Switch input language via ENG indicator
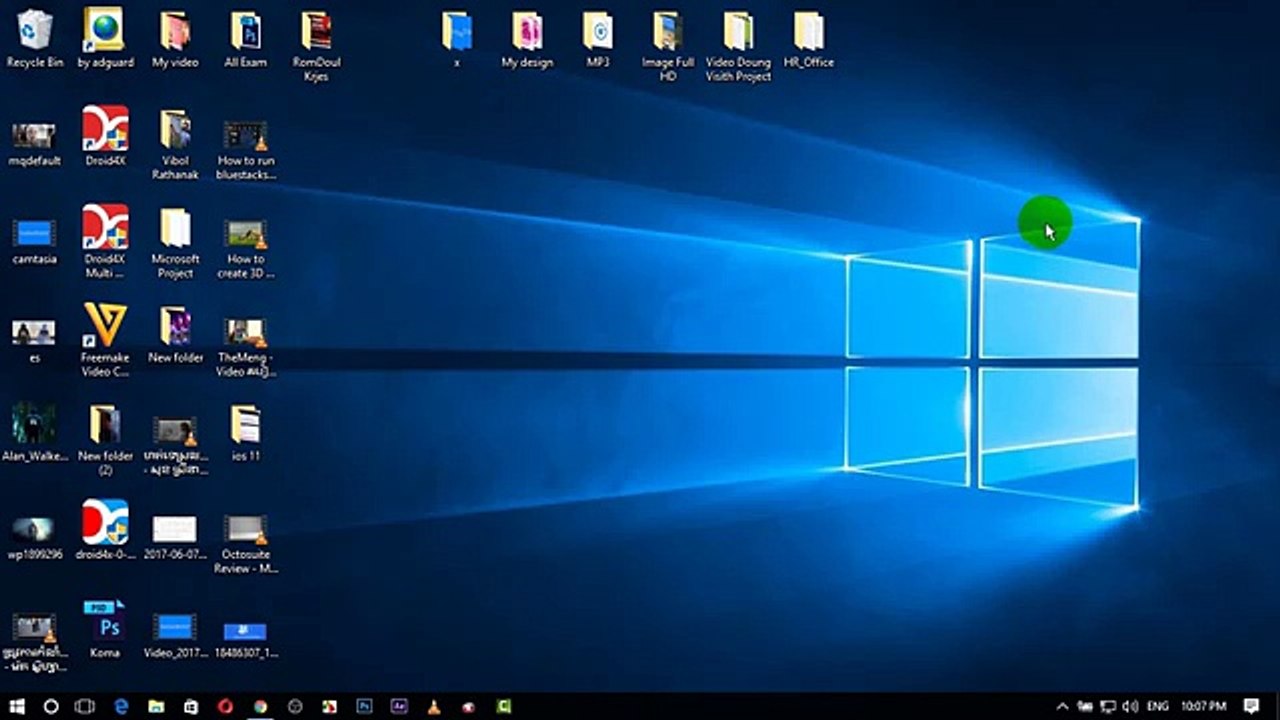The height and width of the screenshot is (720, 1280). (1157, 706)
